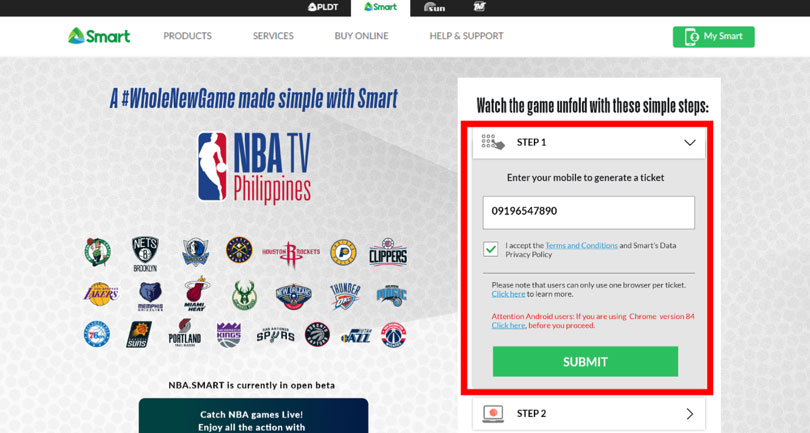This screenshot has height=433, width=810.
Task: Click the Smart logo in the navigation bar
Action: pyautogui.click(x=99, y=36)
